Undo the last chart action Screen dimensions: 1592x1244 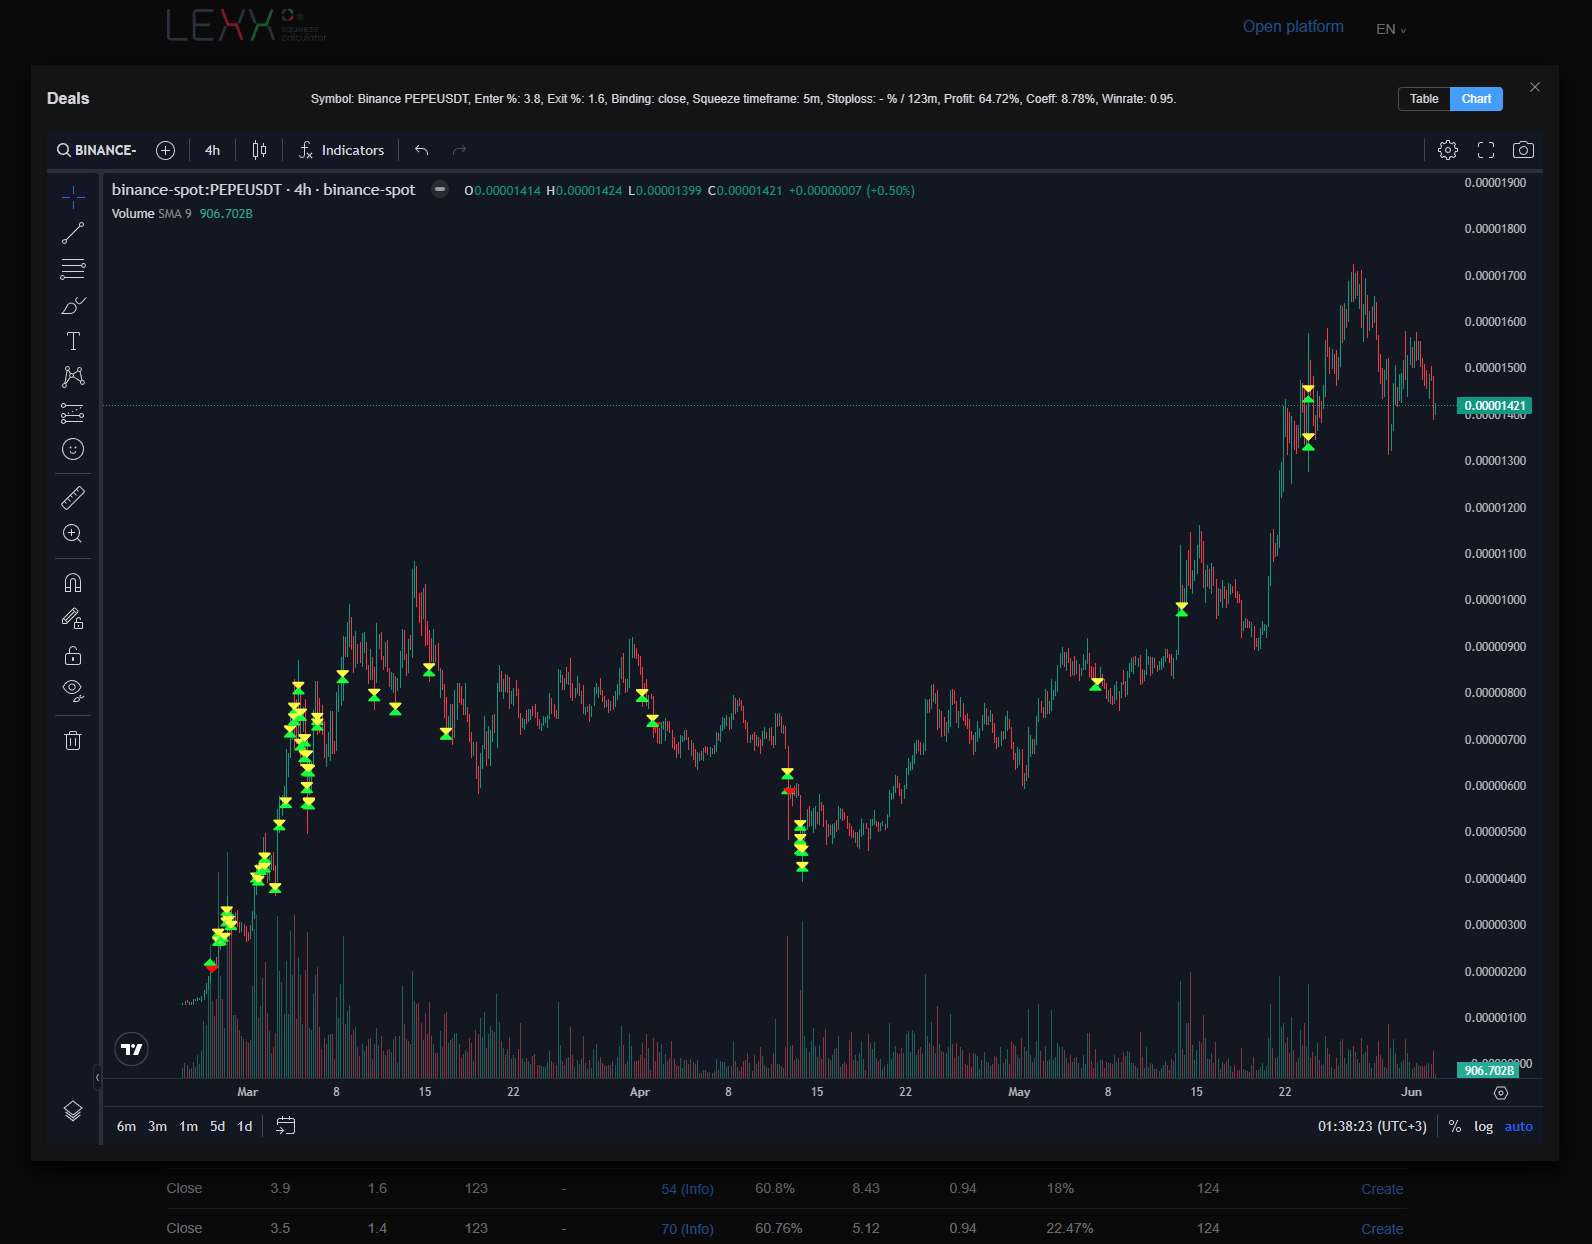coord(422,150)
